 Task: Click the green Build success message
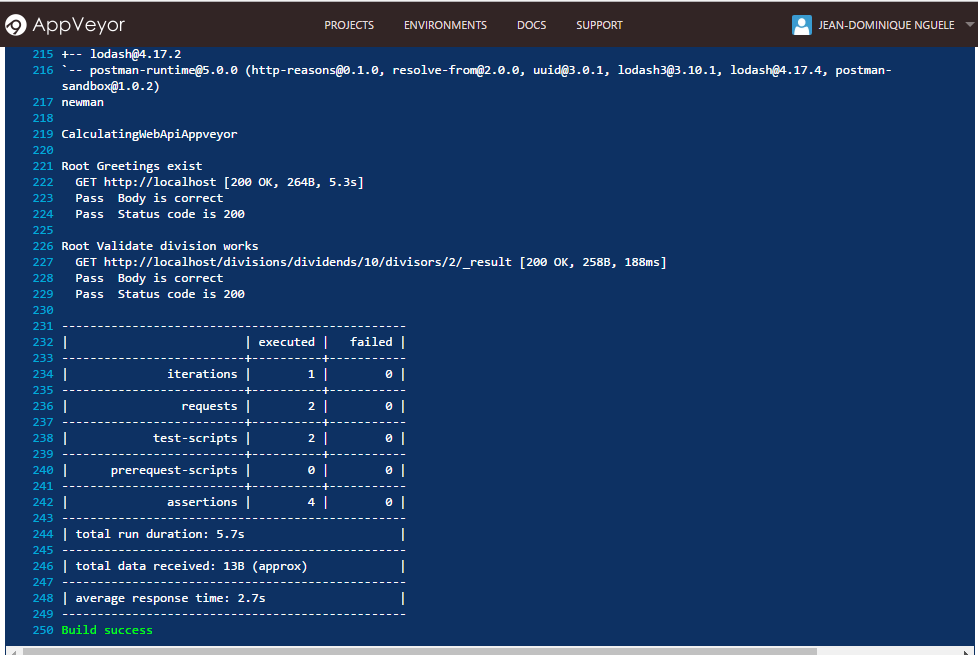coord(107,630)
